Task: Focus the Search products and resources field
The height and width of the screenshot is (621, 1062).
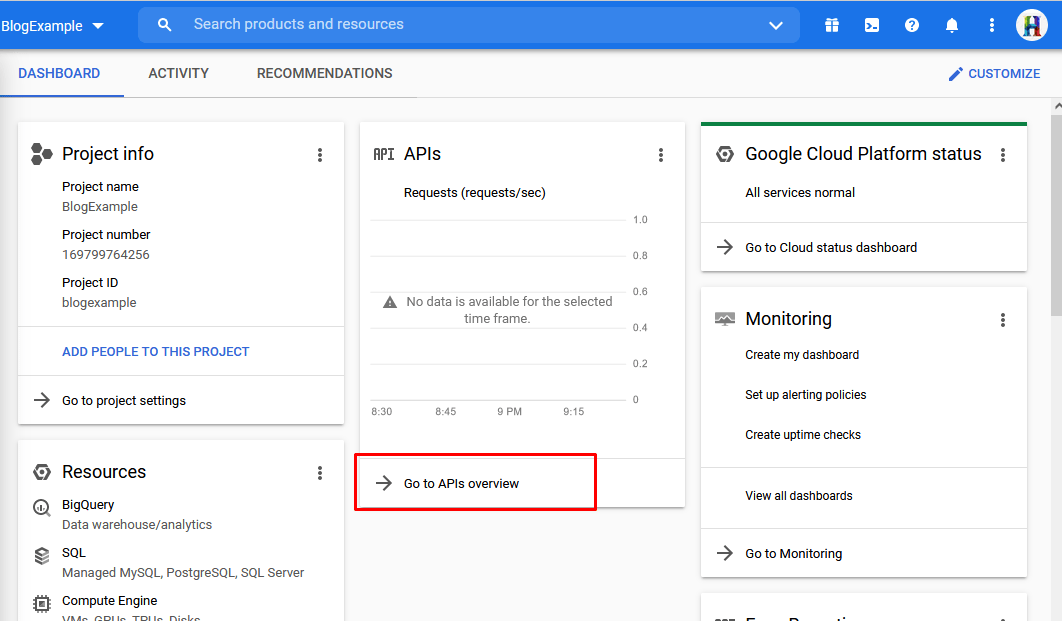Action: pyautogui.click(x=469, y=24)
